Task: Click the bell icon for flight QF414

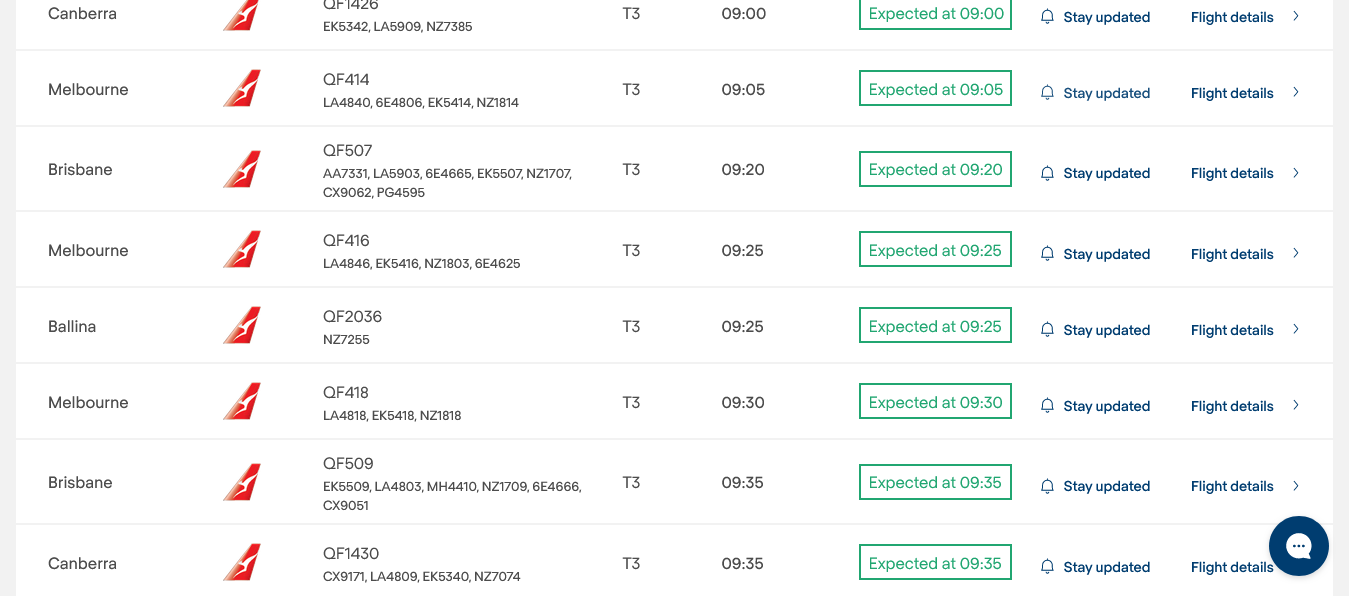Action: pos(1047,93)
